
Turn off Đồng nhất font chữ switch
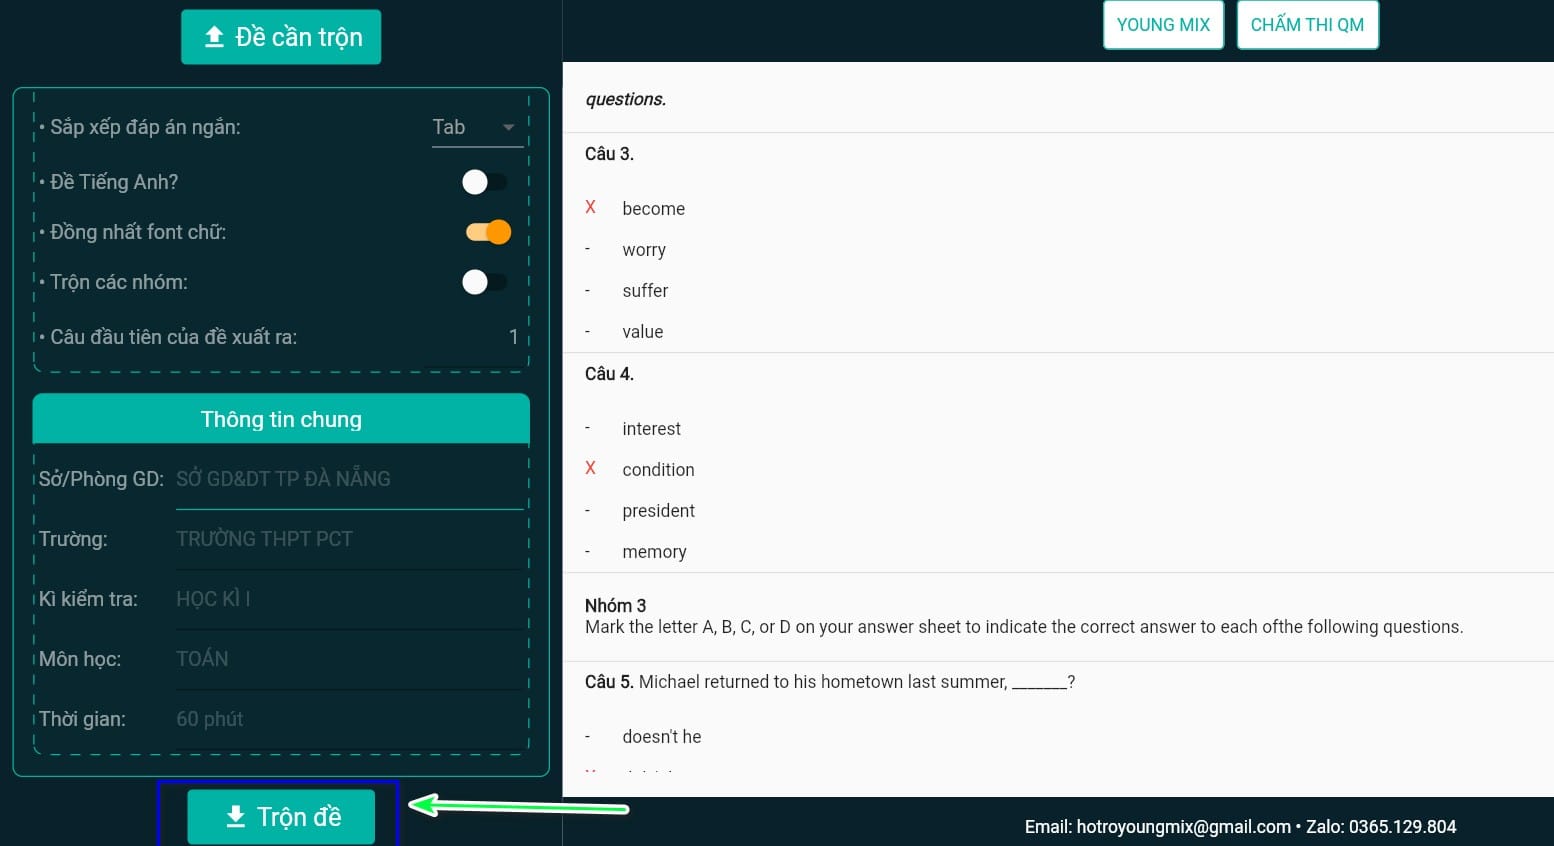pos(488,232)
